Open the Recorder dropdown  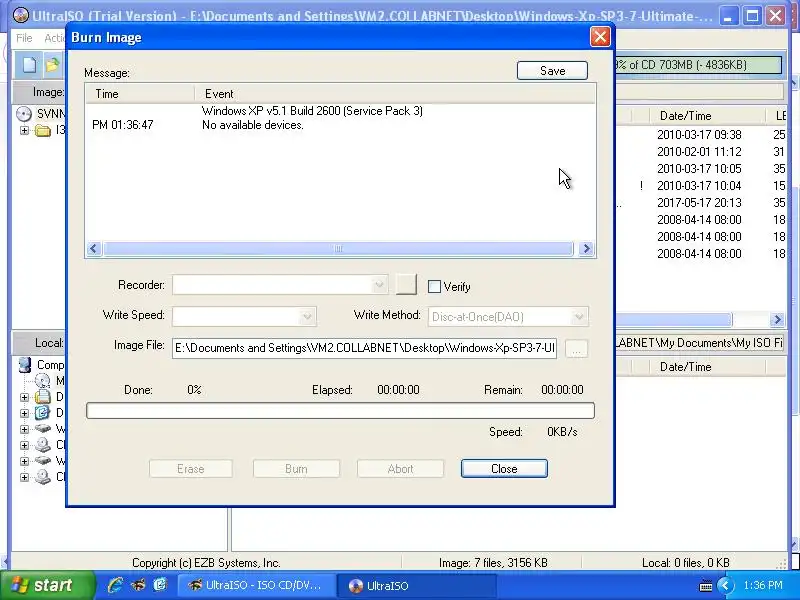[379, 285]
